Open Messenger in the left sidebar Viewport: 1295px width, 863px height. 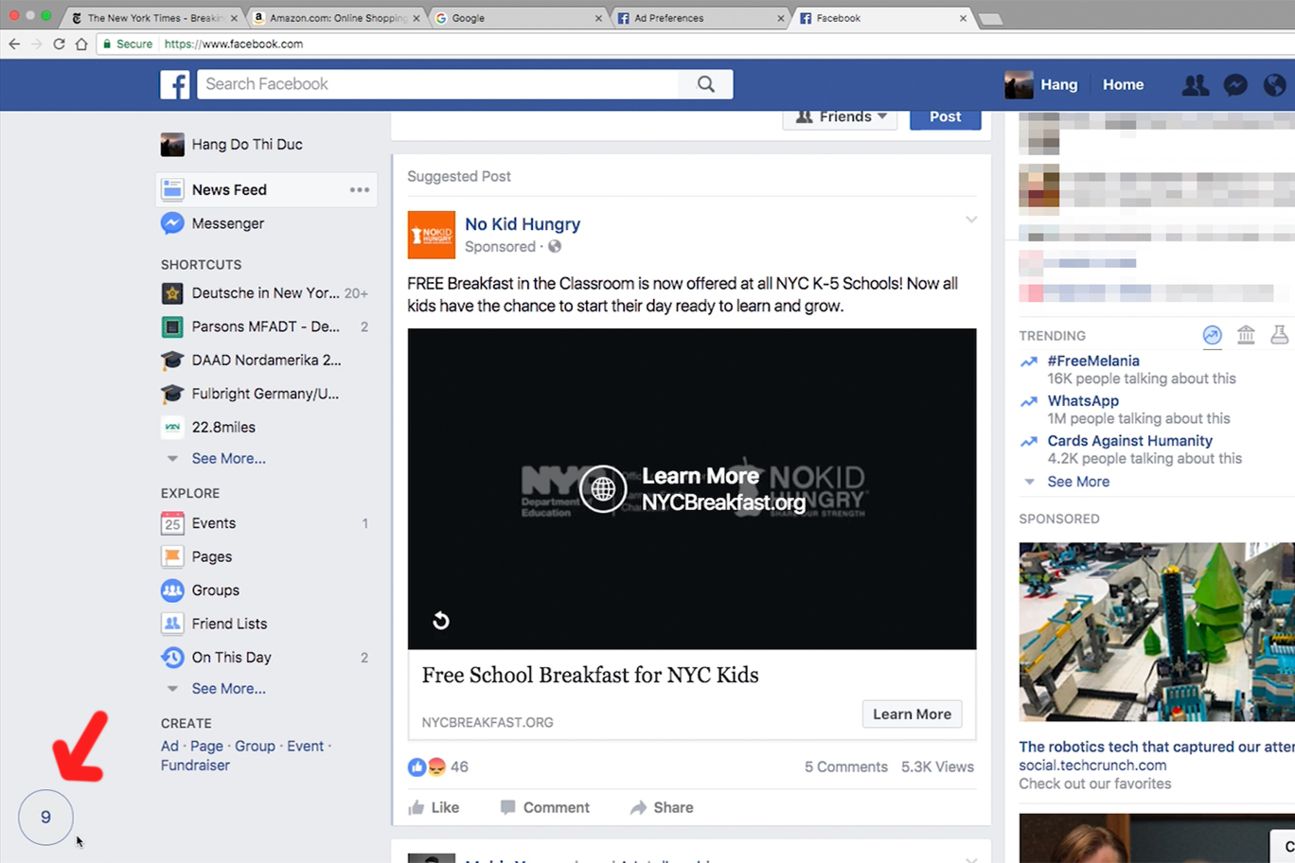(x=228, y=223)
